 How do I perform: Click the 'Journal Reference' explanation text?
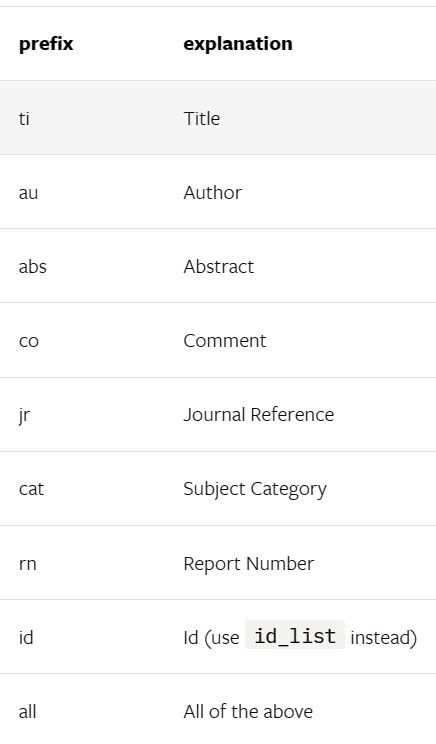click(259, 414)
